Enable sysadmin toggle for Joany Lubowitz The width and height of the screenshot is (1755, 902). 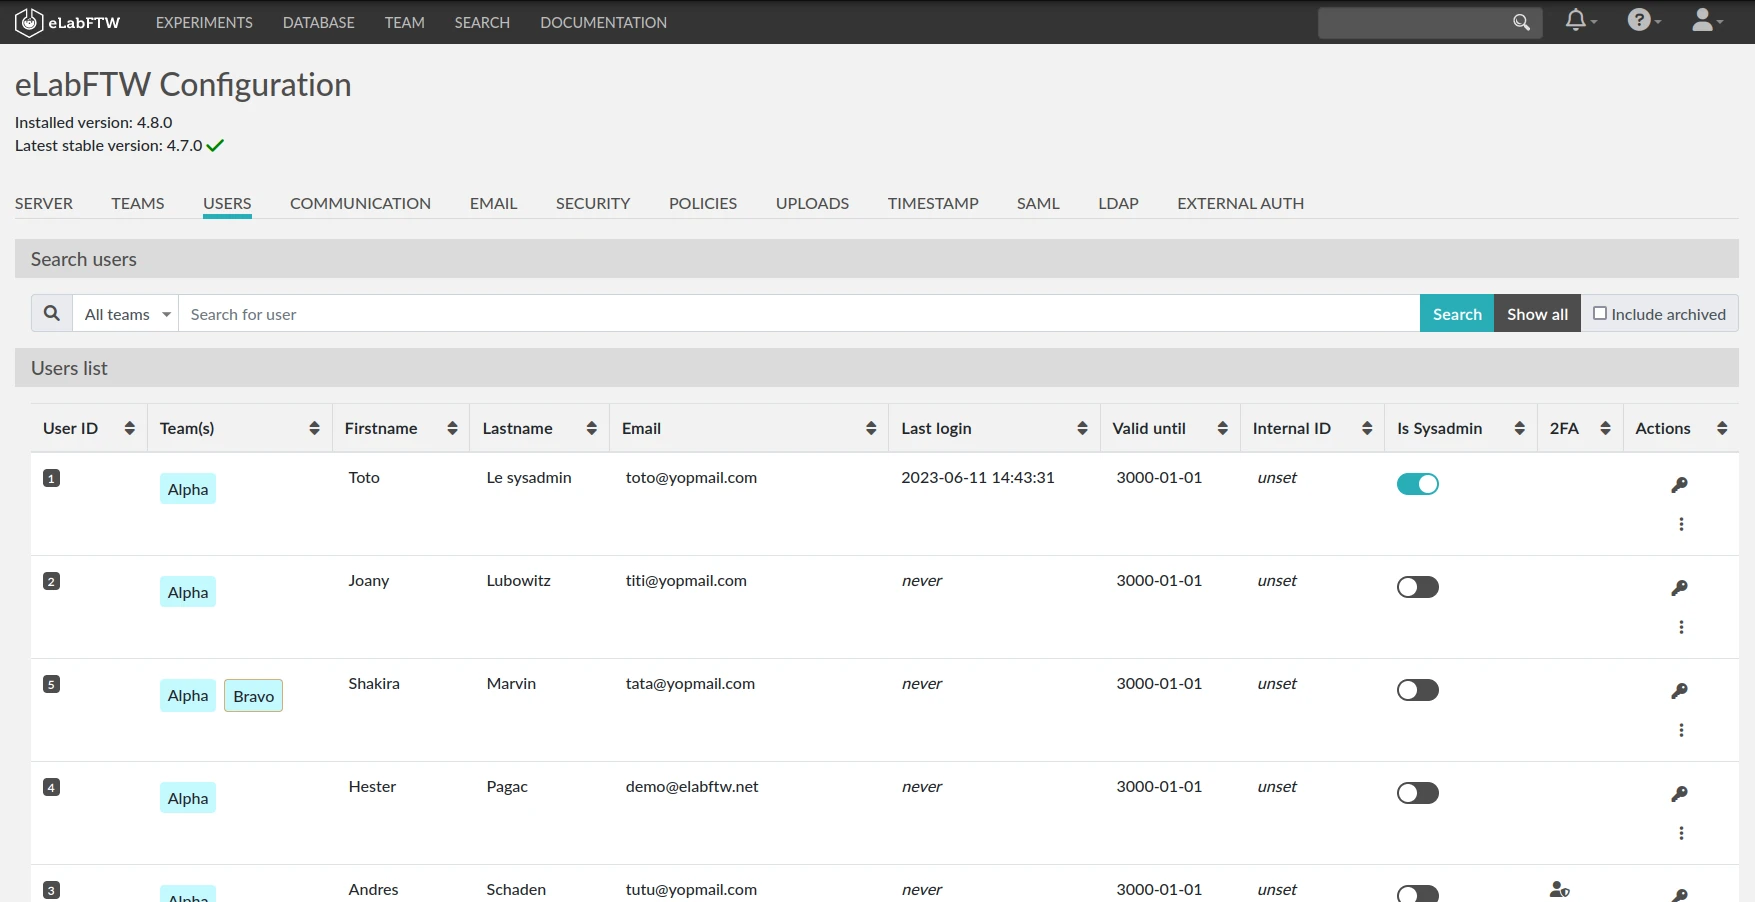1418,587
